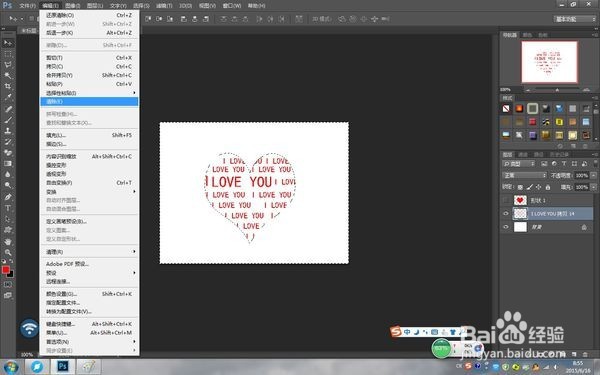Viewport: 600px width, 375px height.
Task: Toggle lock image pixels brush icon
Action: (530, 187)
